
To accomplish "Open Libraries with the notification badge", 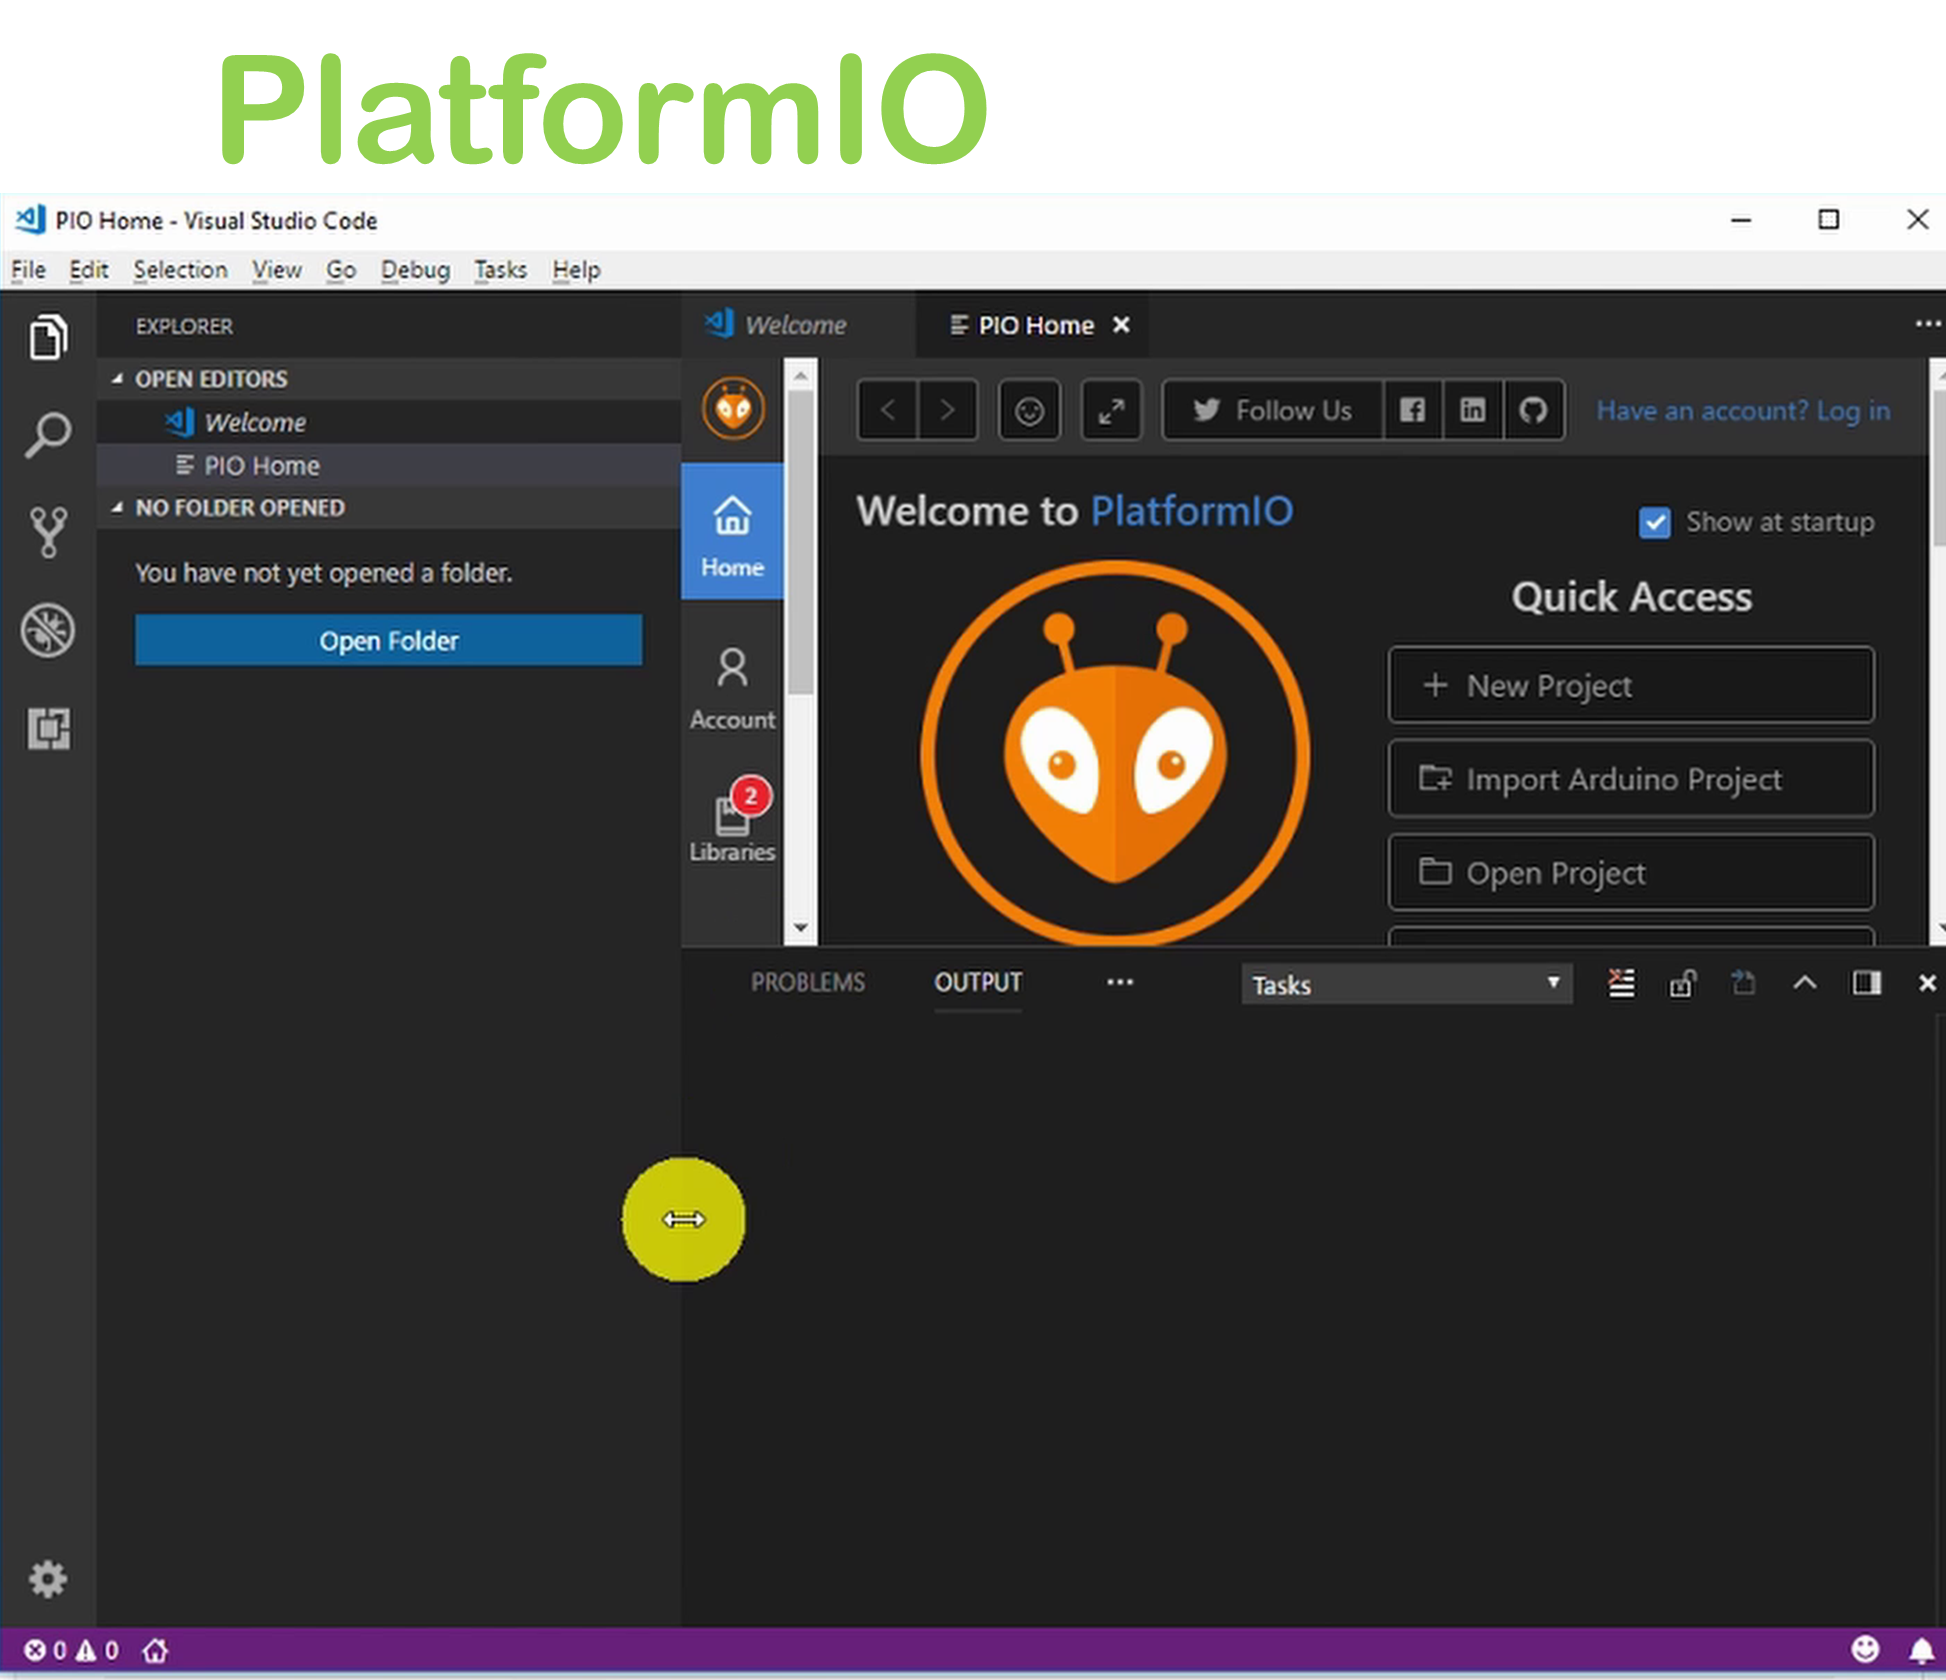I will 731,820.
